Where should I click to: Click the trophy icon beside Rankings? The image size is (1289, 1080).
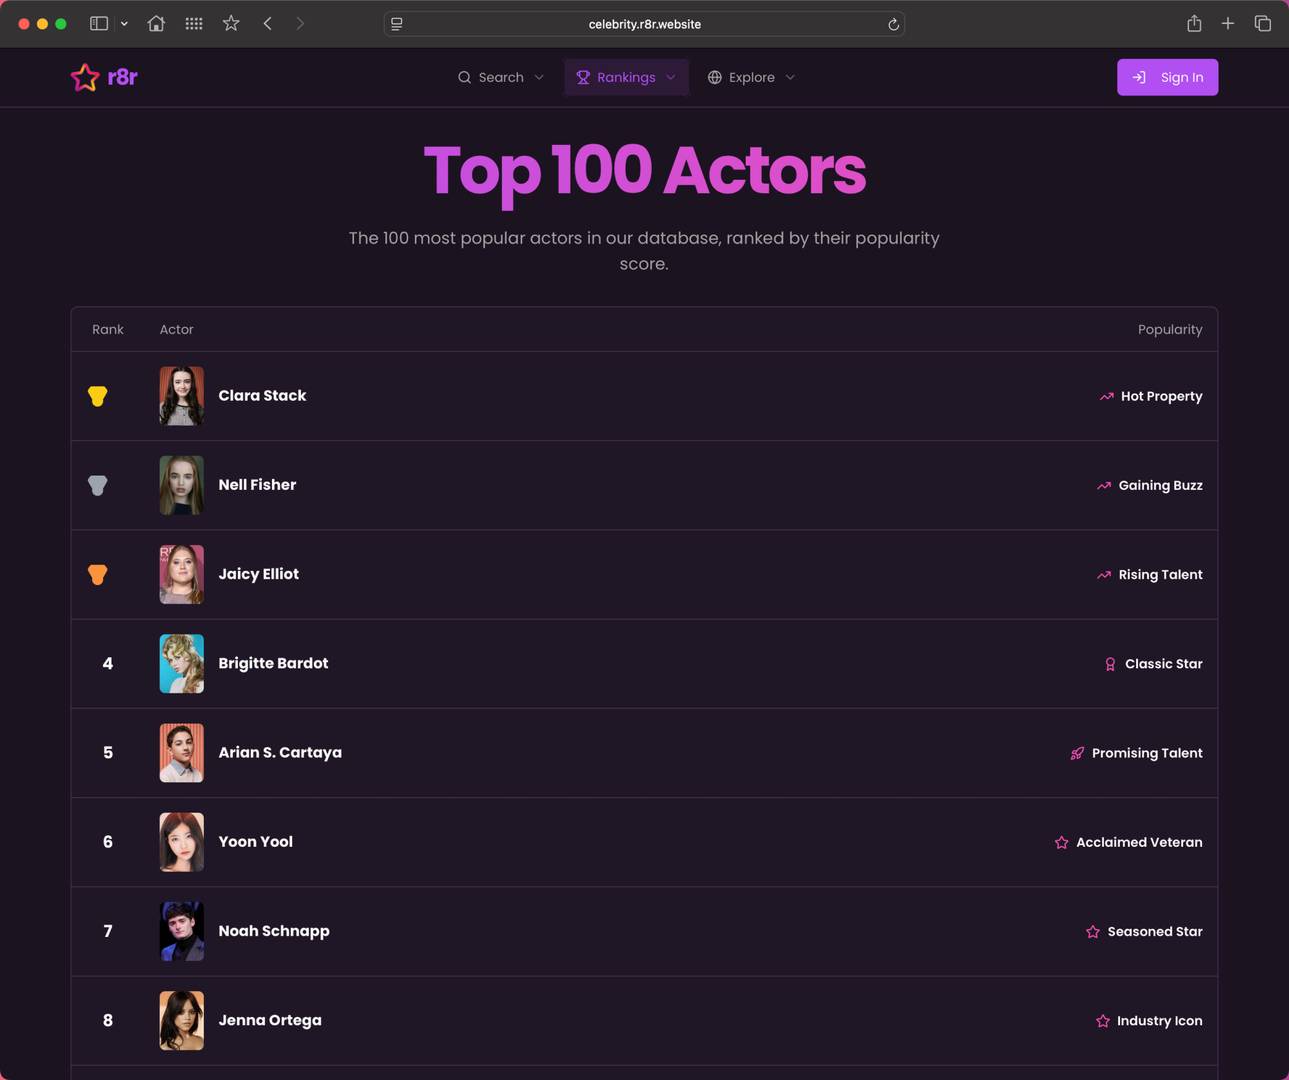tap(583, 77)
